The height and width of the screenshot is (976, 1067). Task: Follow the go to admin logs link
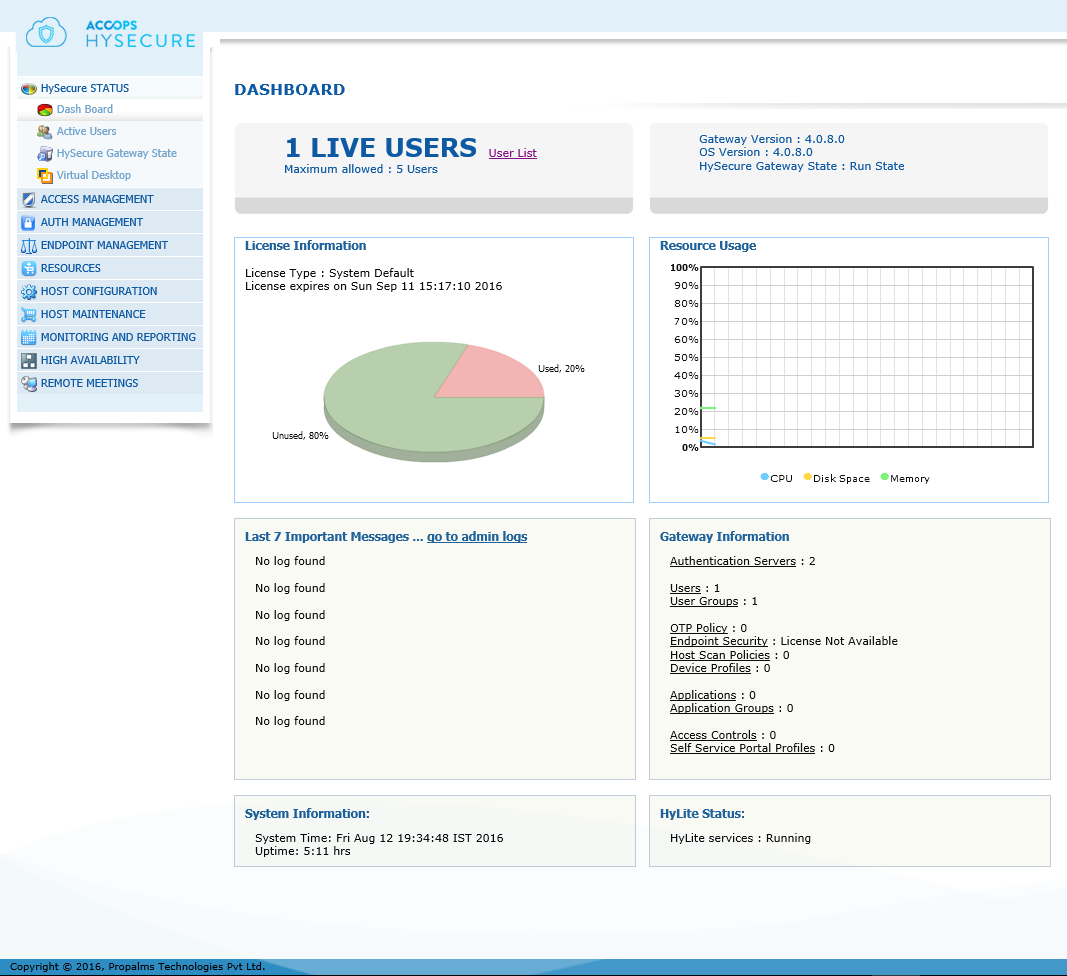coord(477,537)
